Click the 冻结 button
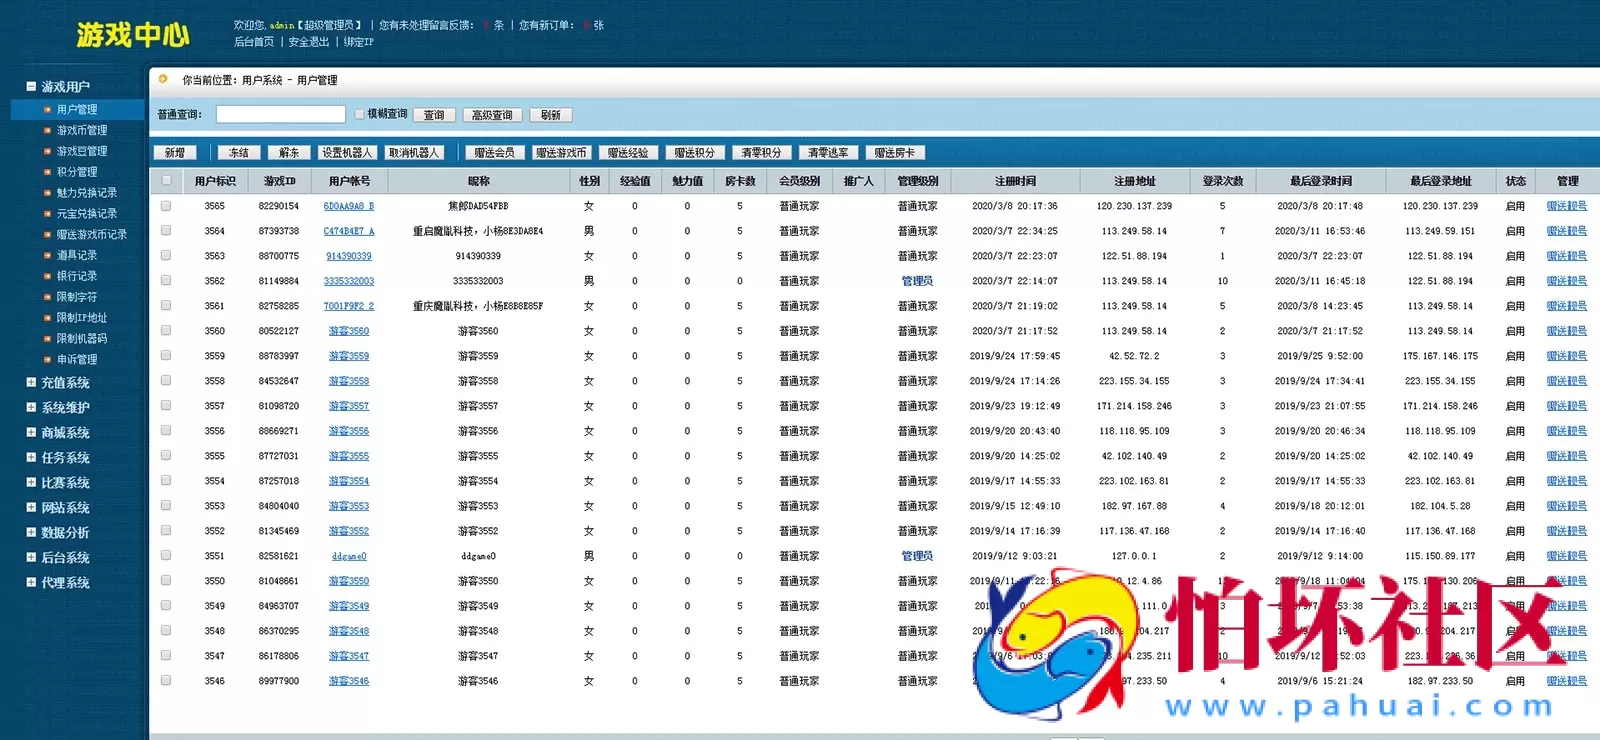This screenshot has width=1600, height=740. [x=239, y=153]
